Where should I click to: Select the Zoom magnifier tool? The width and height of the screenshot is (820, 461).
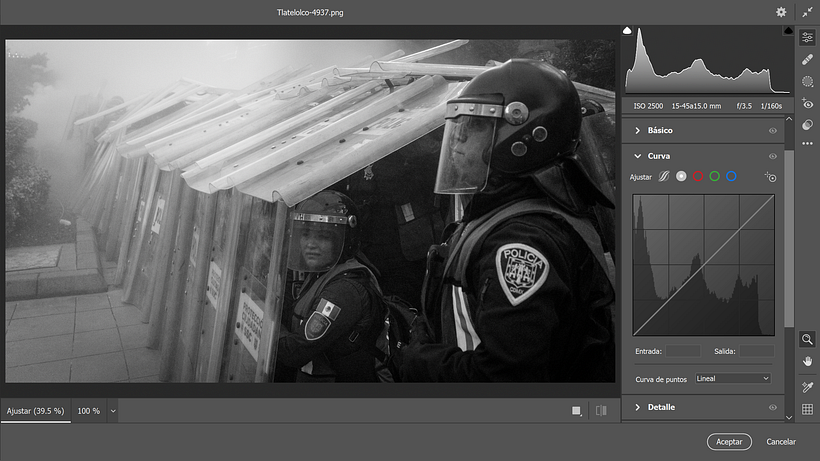click(x=807, y=339)
